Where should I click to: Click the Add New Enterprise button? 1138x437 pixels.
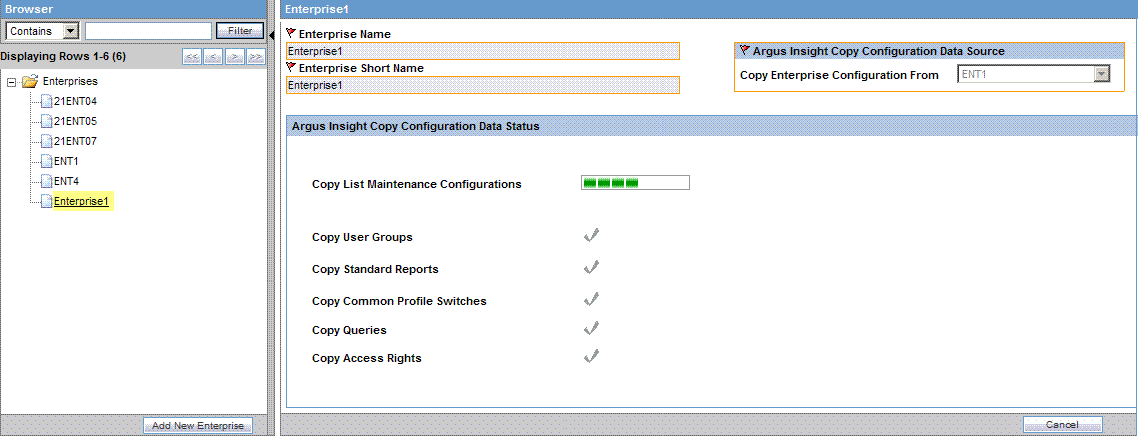click(x=198, y=425)
